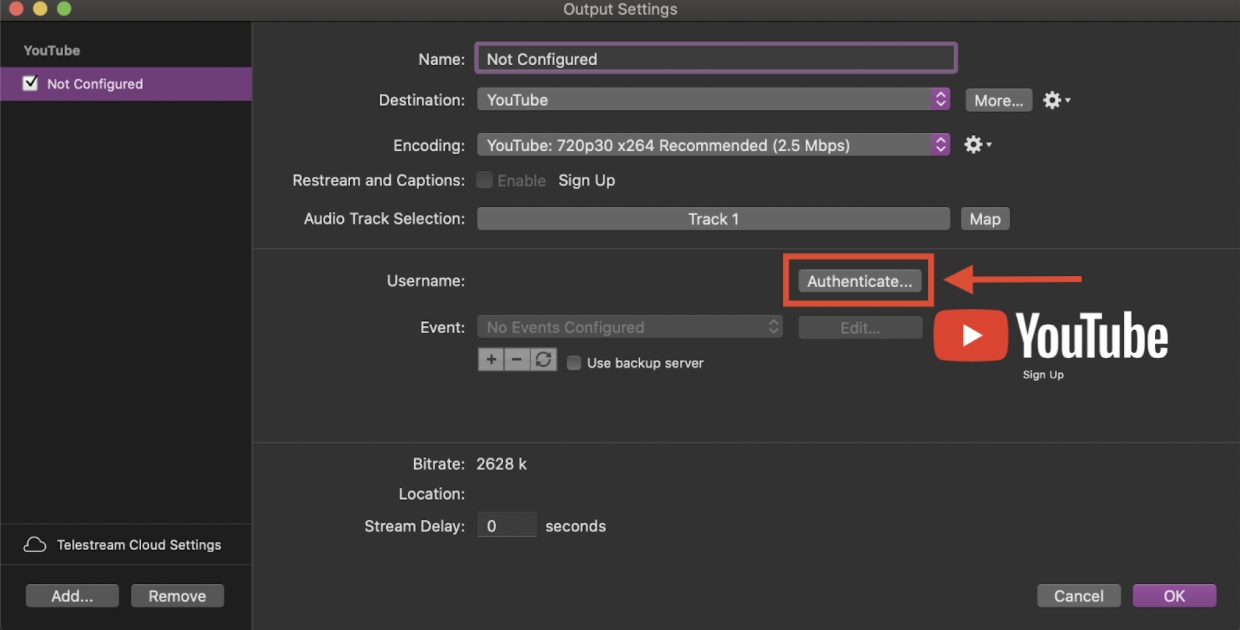Open the Destination YouTube dropdown

[713, 100]
